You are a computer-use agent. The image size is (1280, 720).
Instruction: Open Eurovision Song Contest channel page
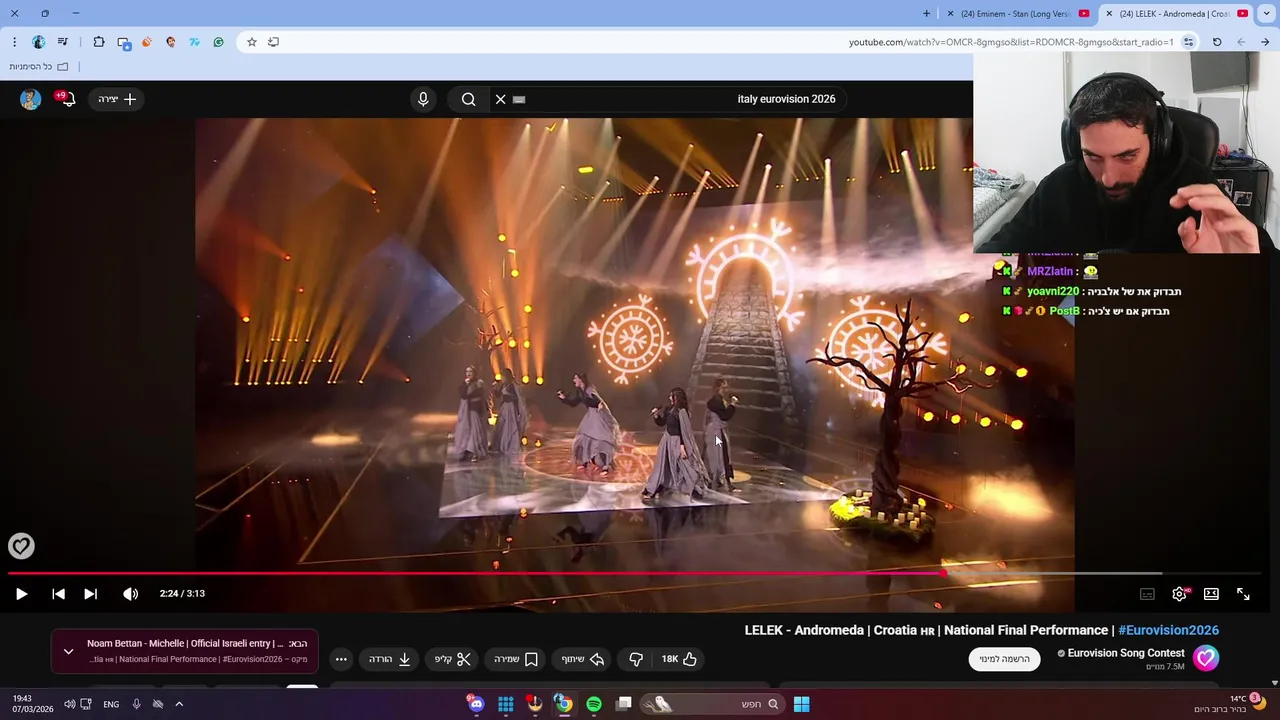1126,653
